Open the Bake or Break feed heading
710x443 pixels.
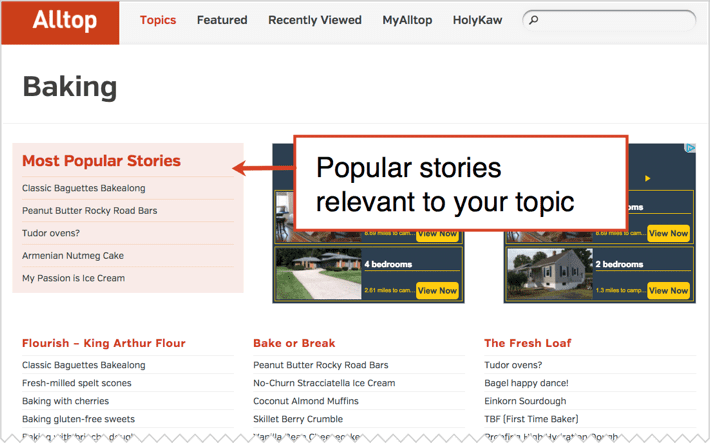294,343
